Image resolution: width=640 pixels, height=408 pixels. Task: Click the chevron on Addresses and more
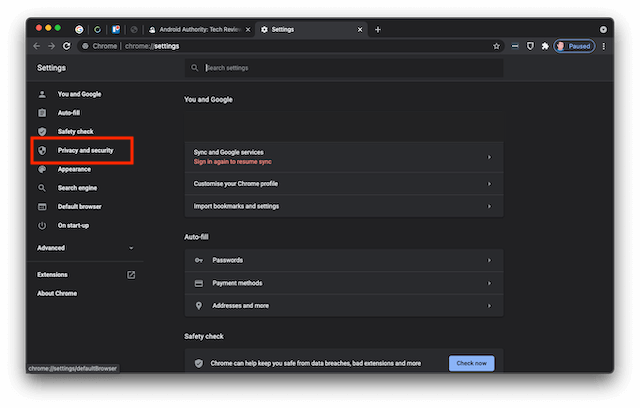coord(489,306)
